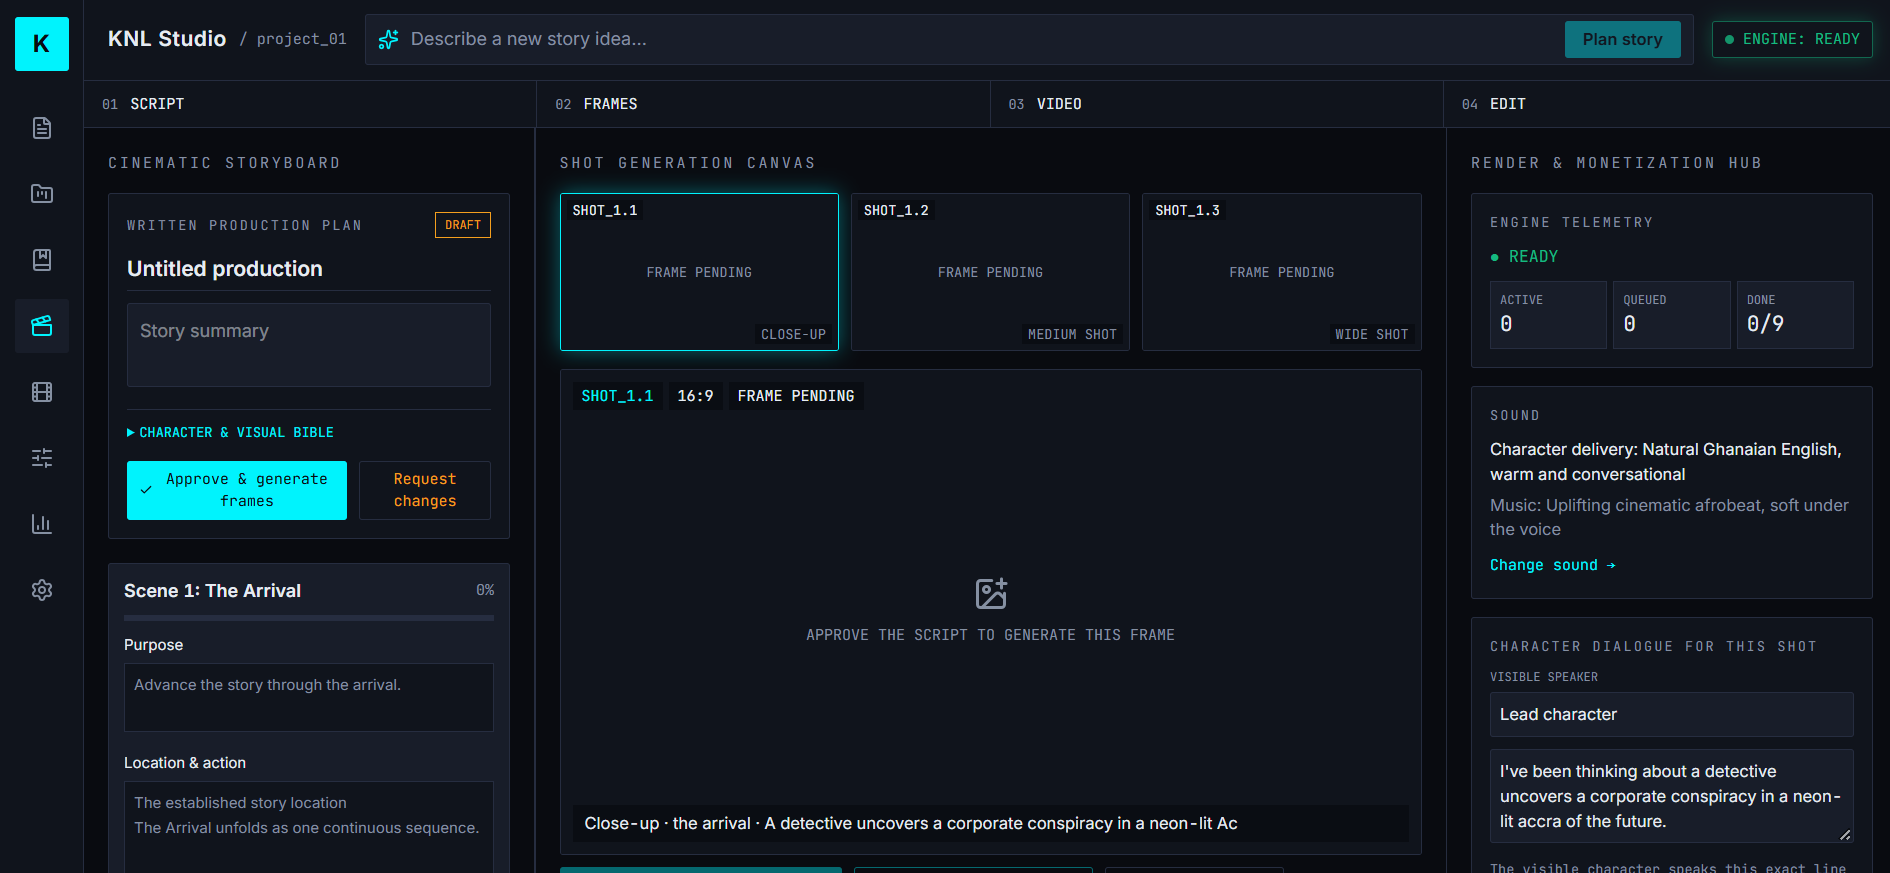Open the bookmarked book icon in sidebar
The width and height of the screenshot is (1890, 873).
[42, 260]
